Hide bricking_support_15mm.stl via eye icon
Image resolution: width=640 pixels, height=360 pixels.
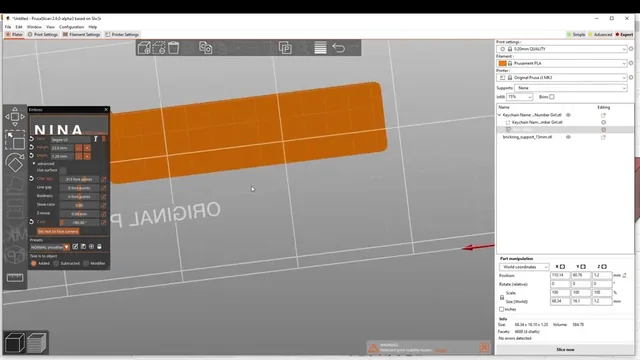coord(568,137)
